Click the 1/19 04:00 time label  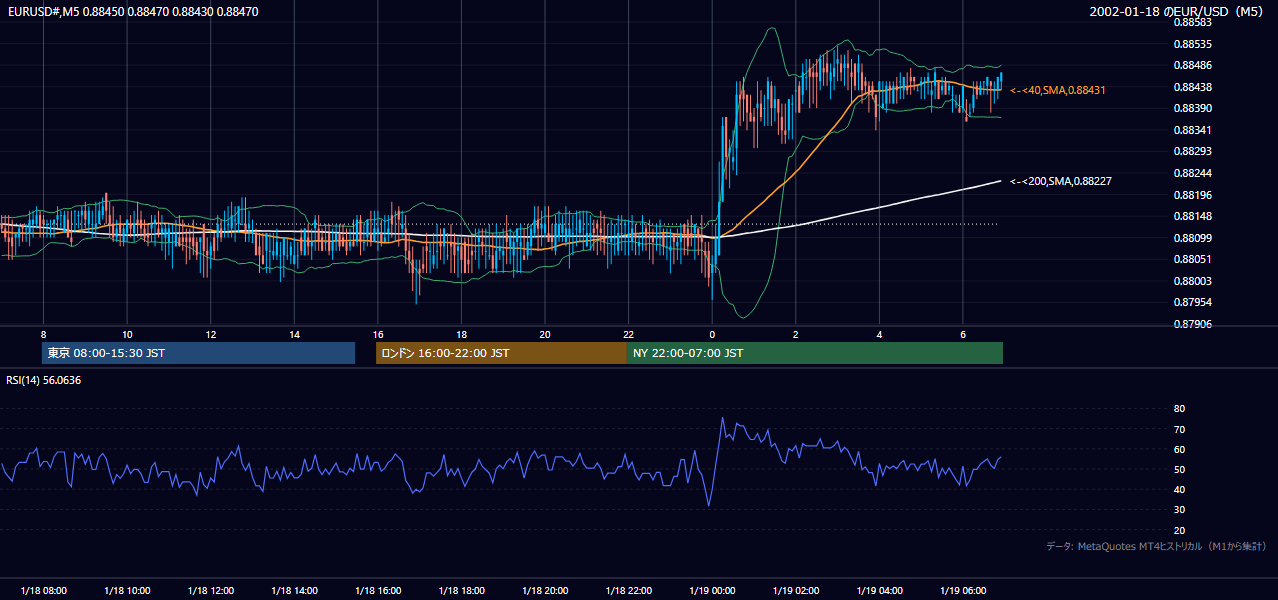click(878, 591)
